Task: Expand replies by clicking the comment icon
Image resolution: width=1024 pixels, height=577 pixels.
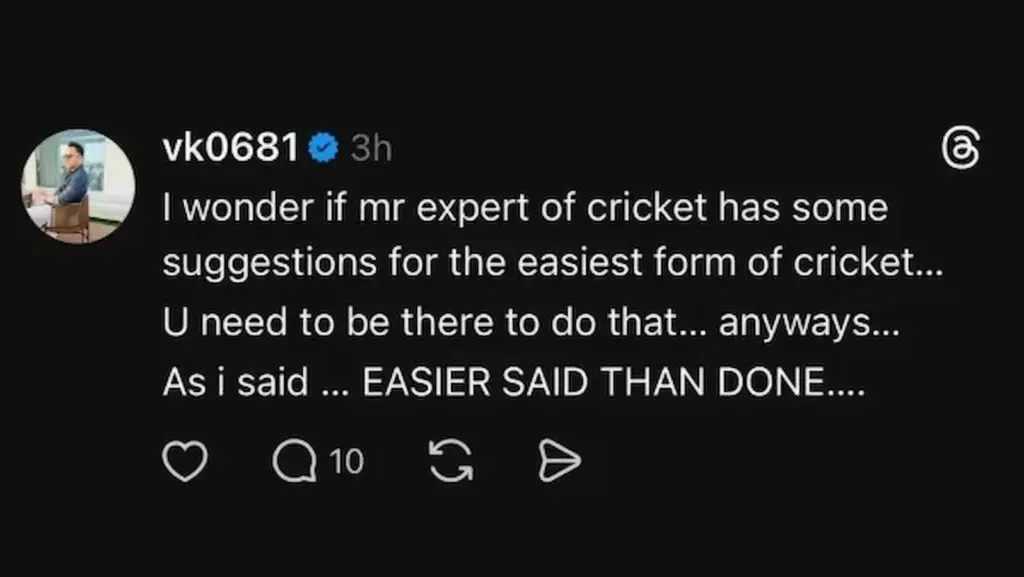Action: point(295,460)
